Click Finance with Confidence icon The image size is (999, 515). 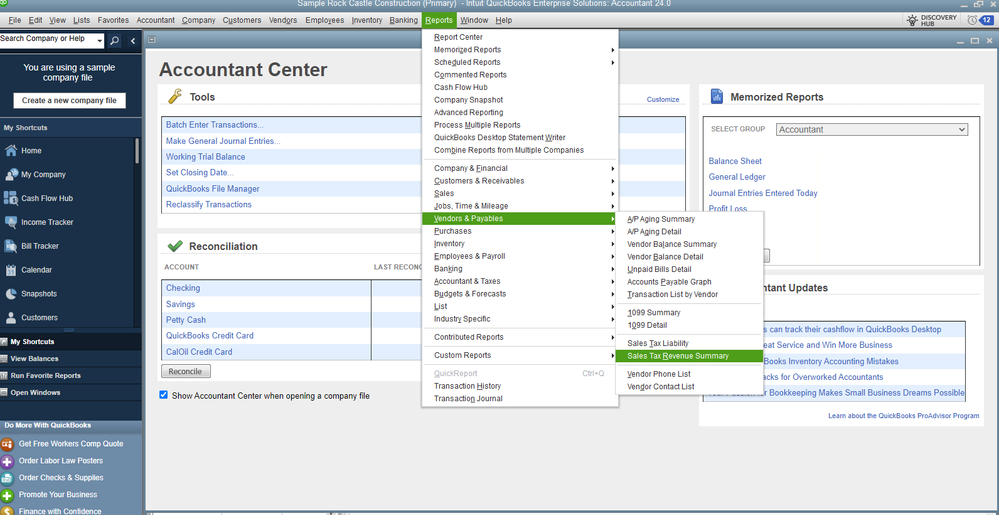coord(7,511)
